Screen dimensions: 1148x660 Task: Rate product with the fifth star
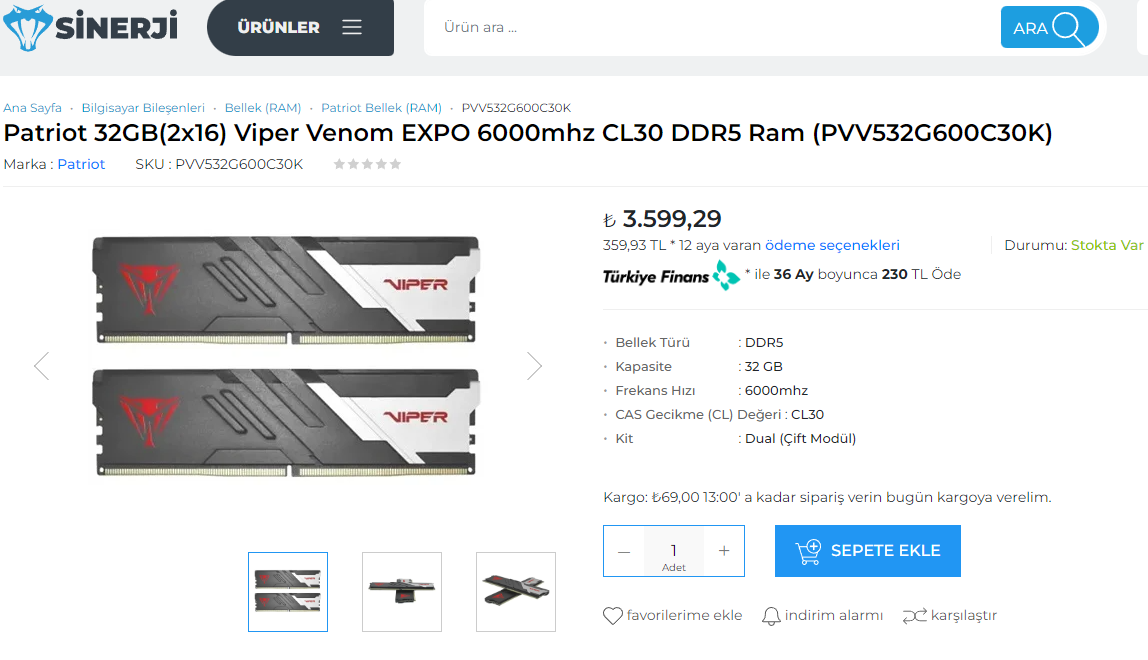click(395, 164)
